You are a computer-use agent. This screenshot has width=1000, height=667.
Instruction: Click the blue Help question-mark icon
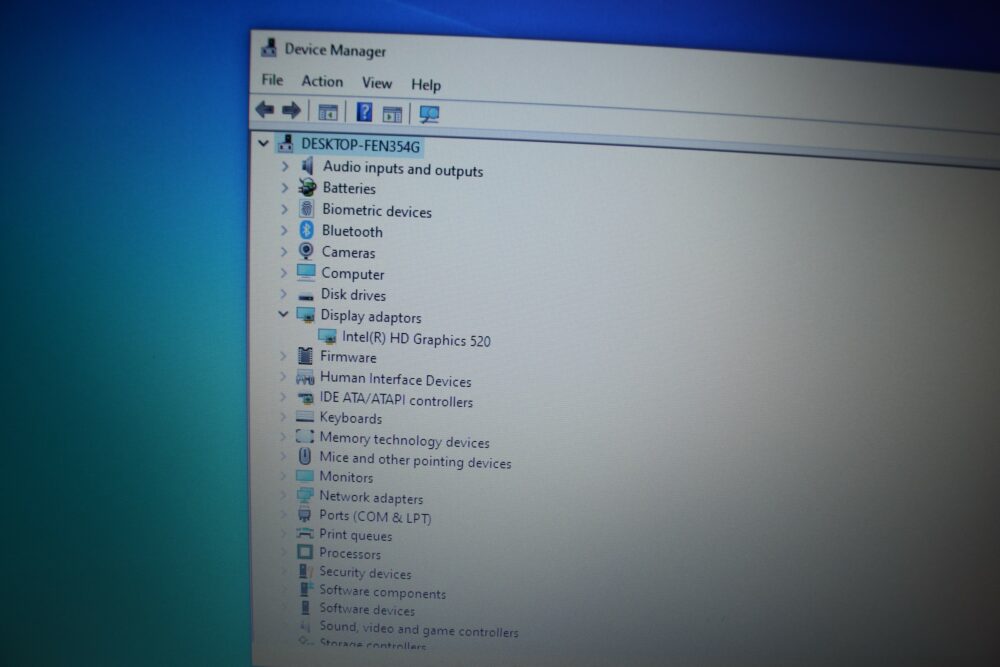point(364,112)
